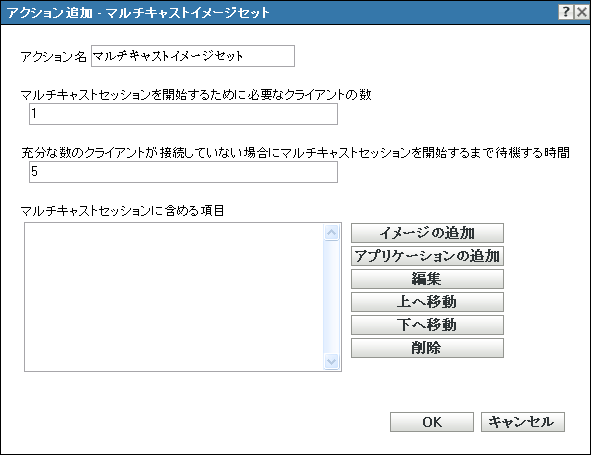The width and height of the screenshot is (591, 455).
Task: Dismiss the dialog with キャンセル
Action: pos(522,422)
